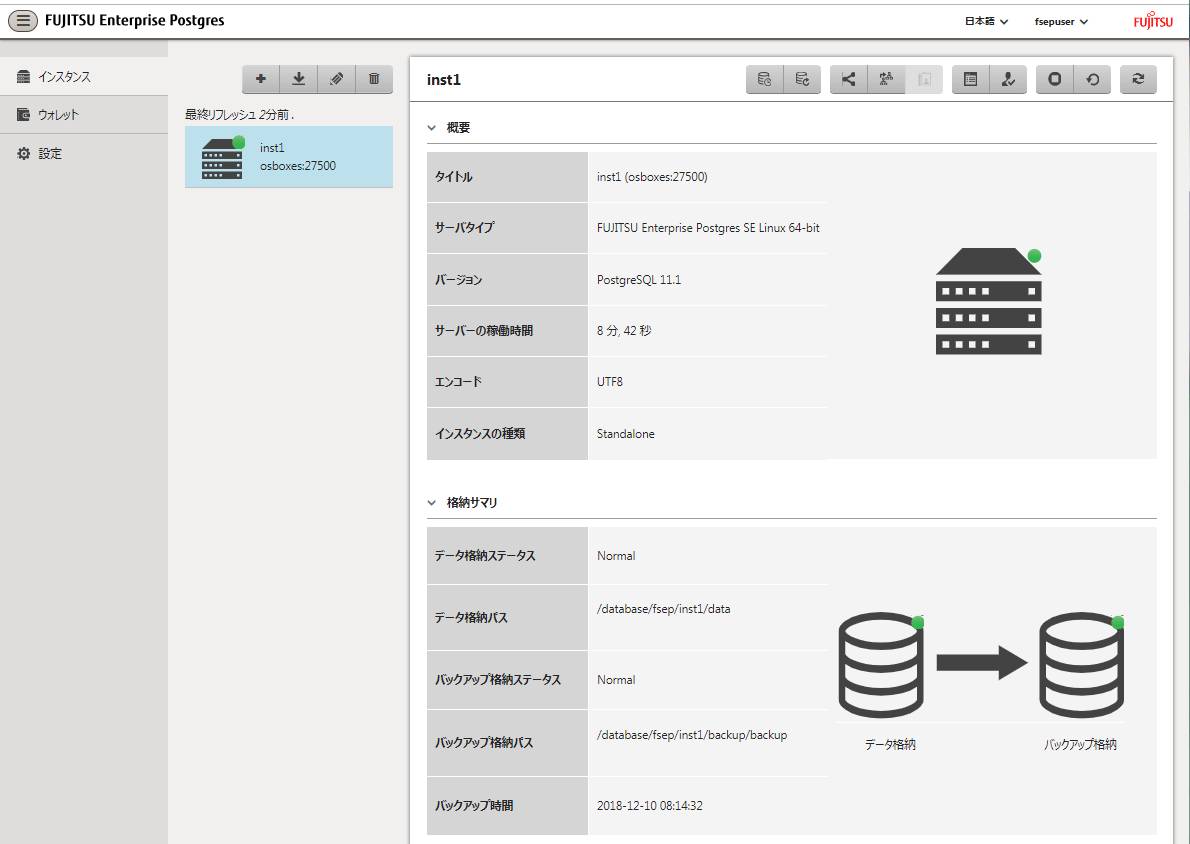Image resolution: width=1190 pixels, height=844 pixels.
Task: Click the backup storage status Normal value
Action: [x=616, y=680]
